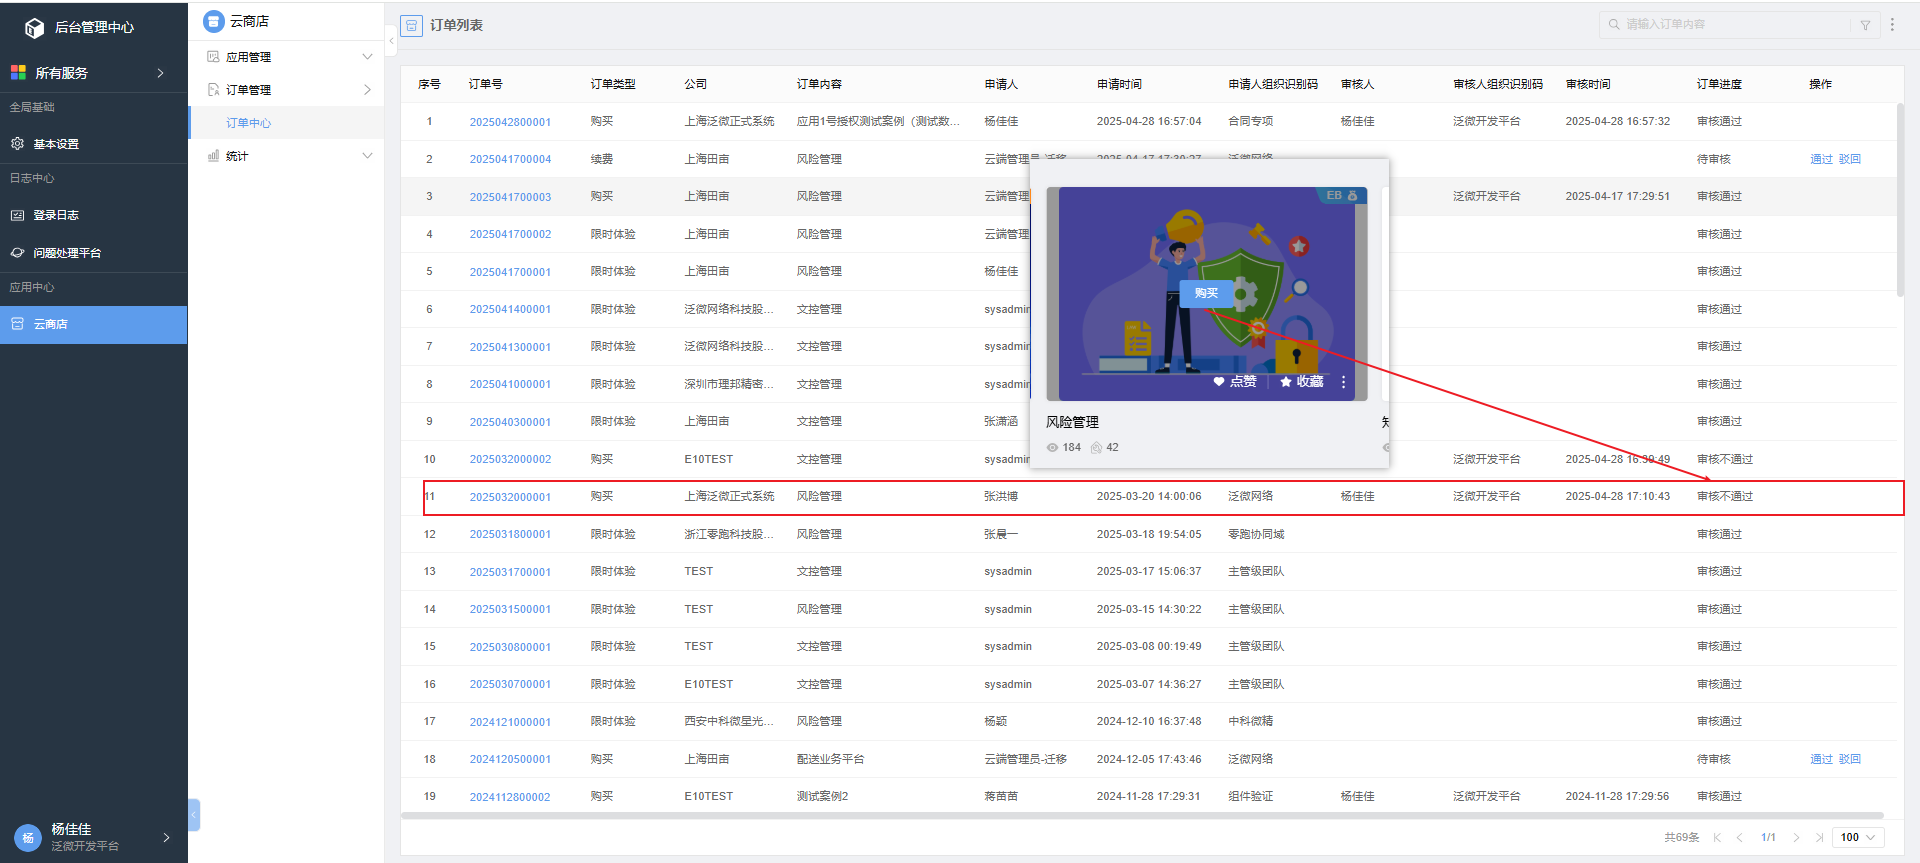Image resolution: width=1920 pixels, height=863 pixels.
Task: Click 驳回 for order 2025041700004
Action: [x=1850, y=159]
